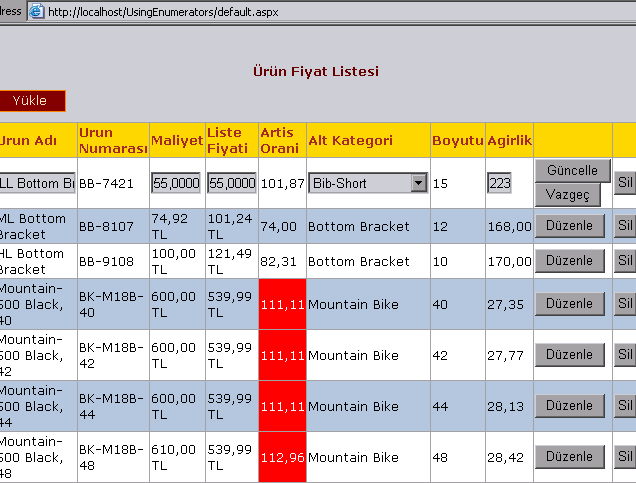The height and width of the screenshot is (483, 636).
Task: Click the red 112,96 Artis Orani cell
Action: [x=281, y=457]
